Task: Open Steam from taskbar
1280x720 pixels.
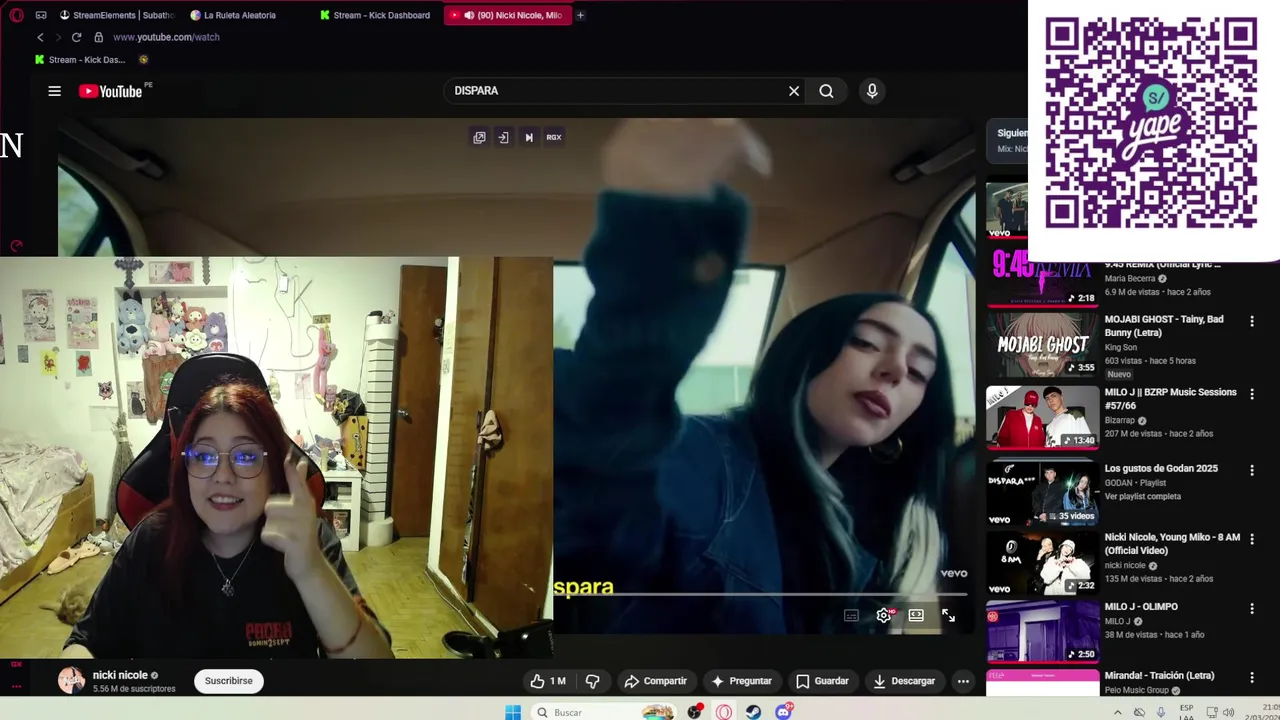Action: point(754,712)
